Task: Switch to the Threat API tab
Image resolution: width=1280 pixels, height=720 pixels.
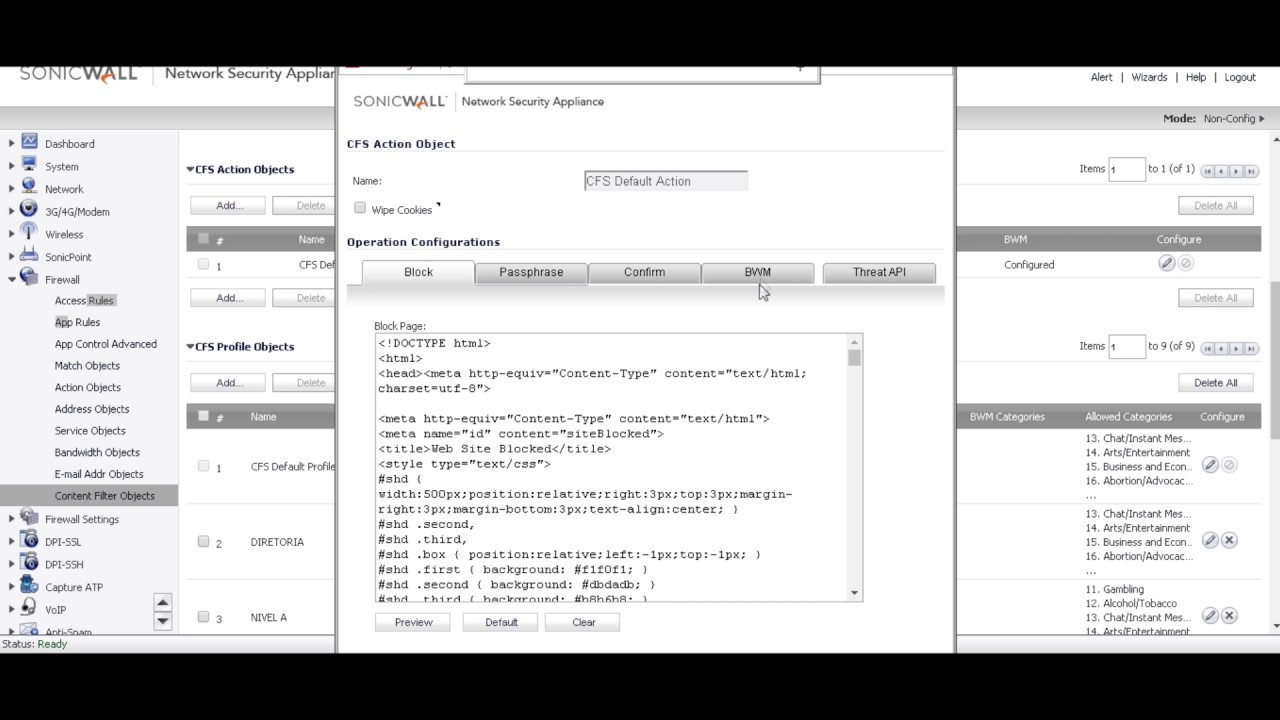Action: click(879, 272)
